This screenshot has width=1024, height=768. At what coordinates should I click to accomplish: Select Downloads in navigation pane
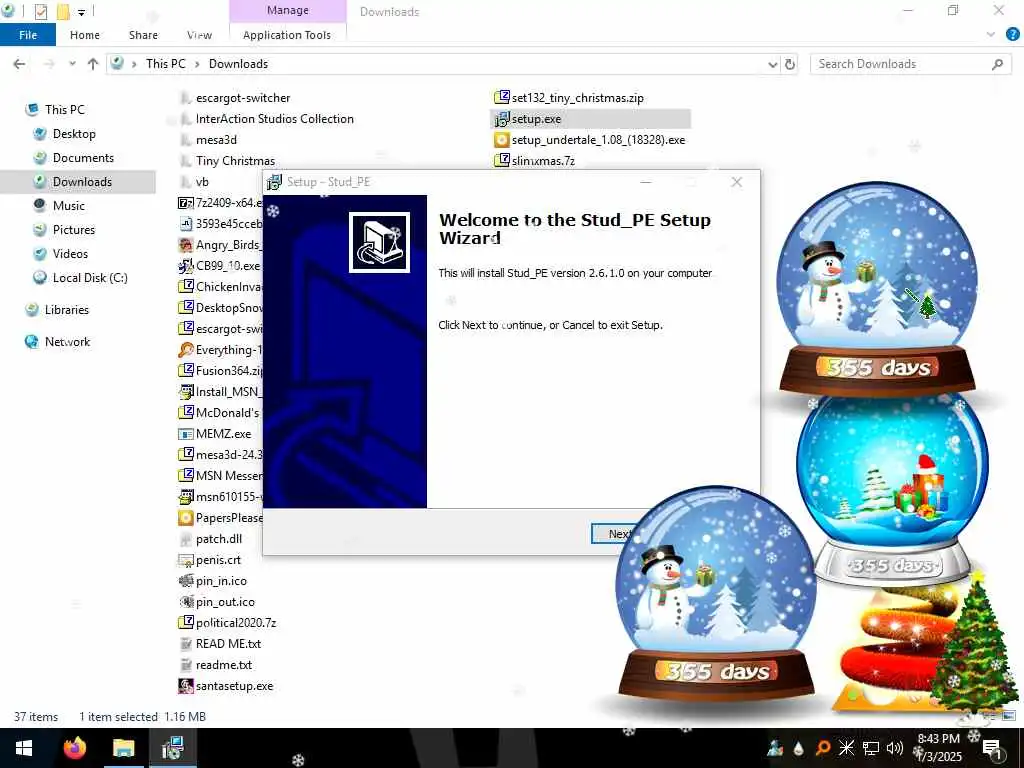point(82,182)
